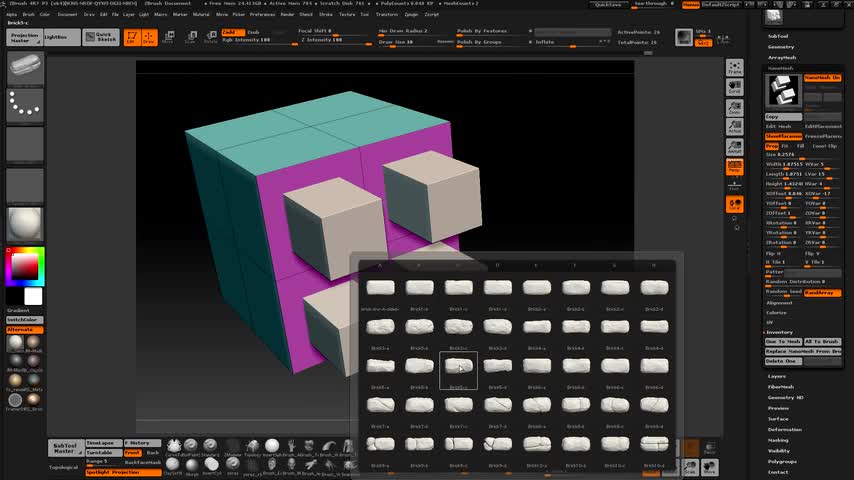
Task: Select the Draw mode button
Action: 148,38
